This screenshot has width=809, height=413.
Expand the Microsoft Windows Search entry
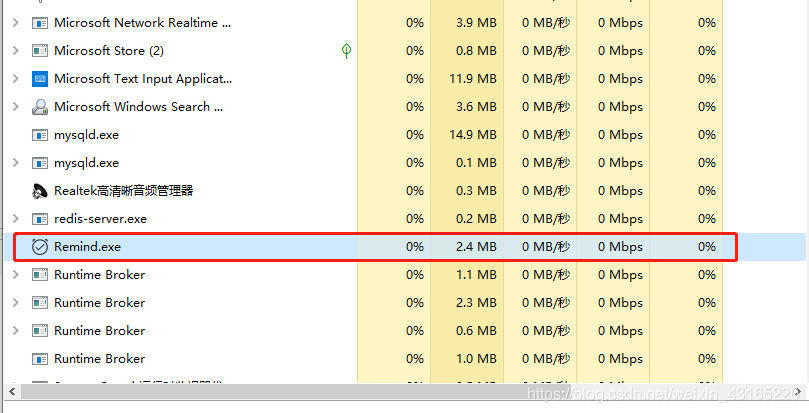[x=15, y=107]
